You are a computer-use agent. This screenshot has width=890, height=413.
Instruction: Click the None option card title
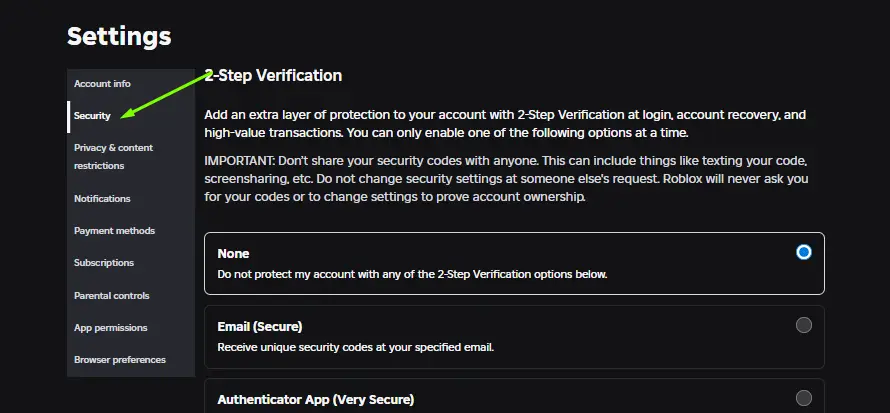[x=234, y=254]
